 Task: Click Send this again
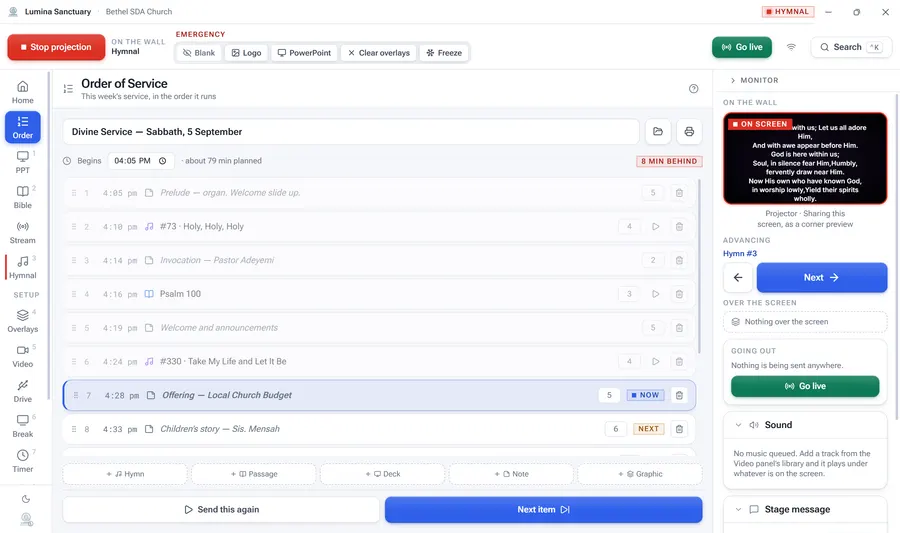pyautogui.click(x=221, y=509)
